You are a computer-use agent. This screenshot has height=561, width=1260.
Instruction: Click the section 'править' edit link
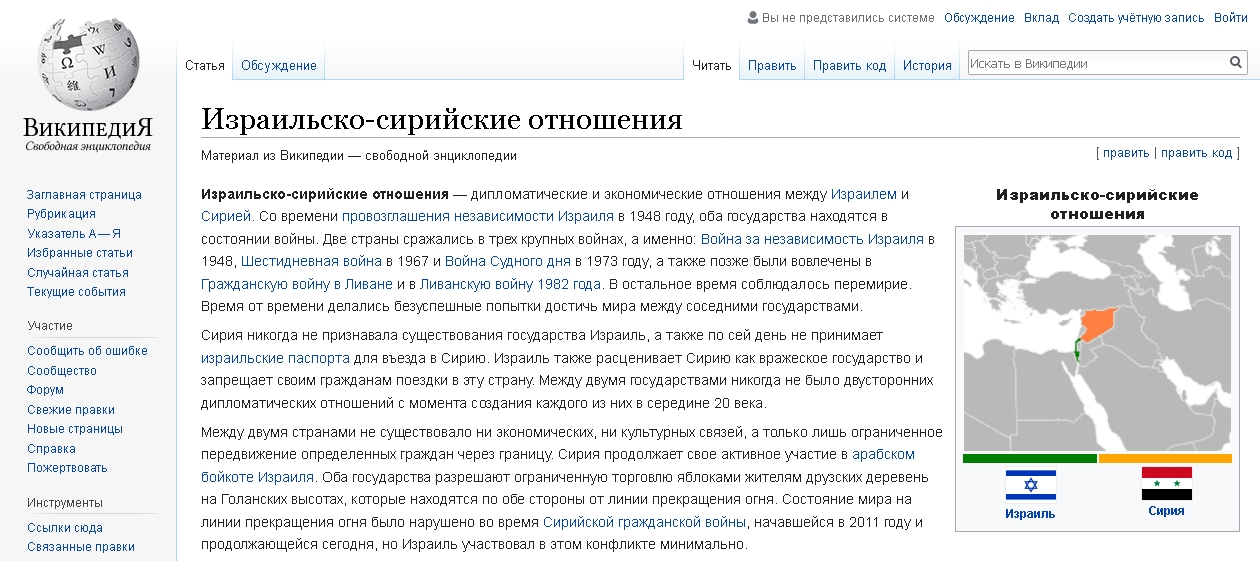[1126, 153]
